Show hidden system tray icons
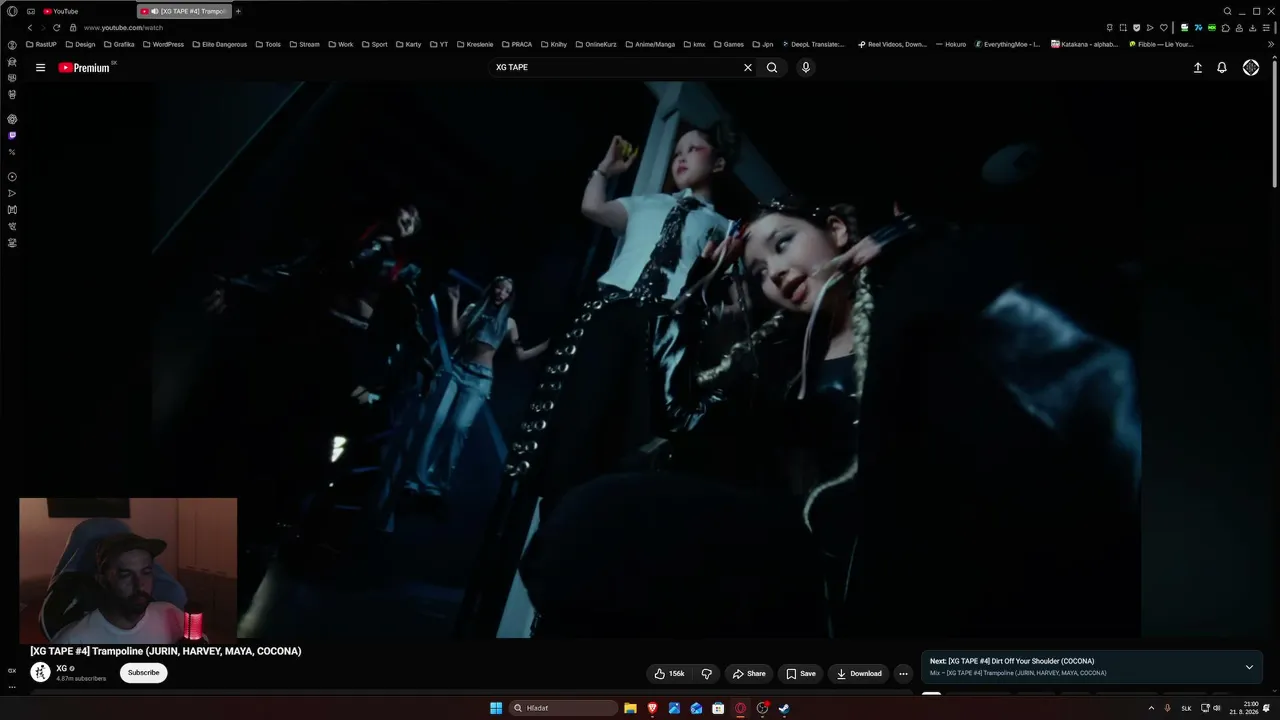Image resolution: width=1280 pixels, height=720 pixels. coord(1151,708)
